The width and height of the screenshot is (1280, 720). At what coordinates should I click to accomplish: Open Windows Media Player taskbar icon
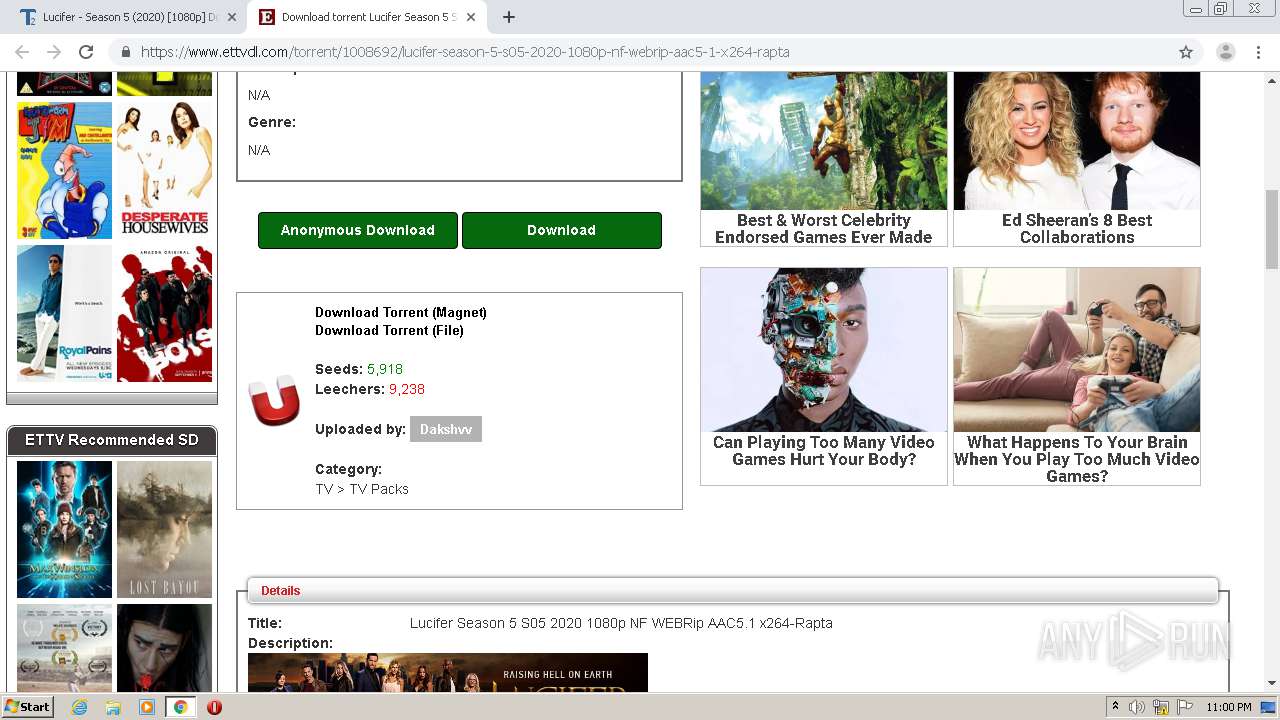147,707
